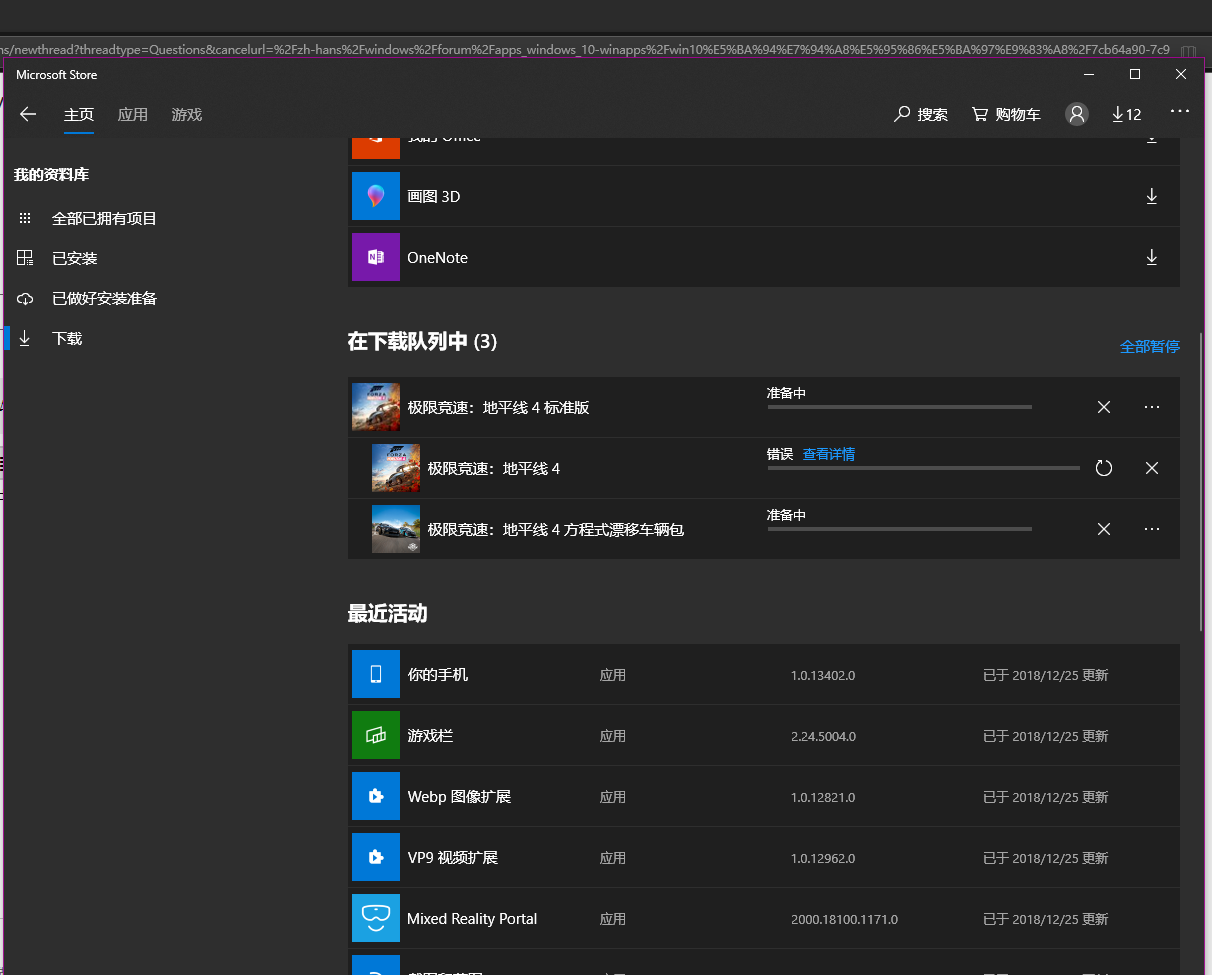
Task: Click the 画图 3D app icon
Action: pos(376,196)
